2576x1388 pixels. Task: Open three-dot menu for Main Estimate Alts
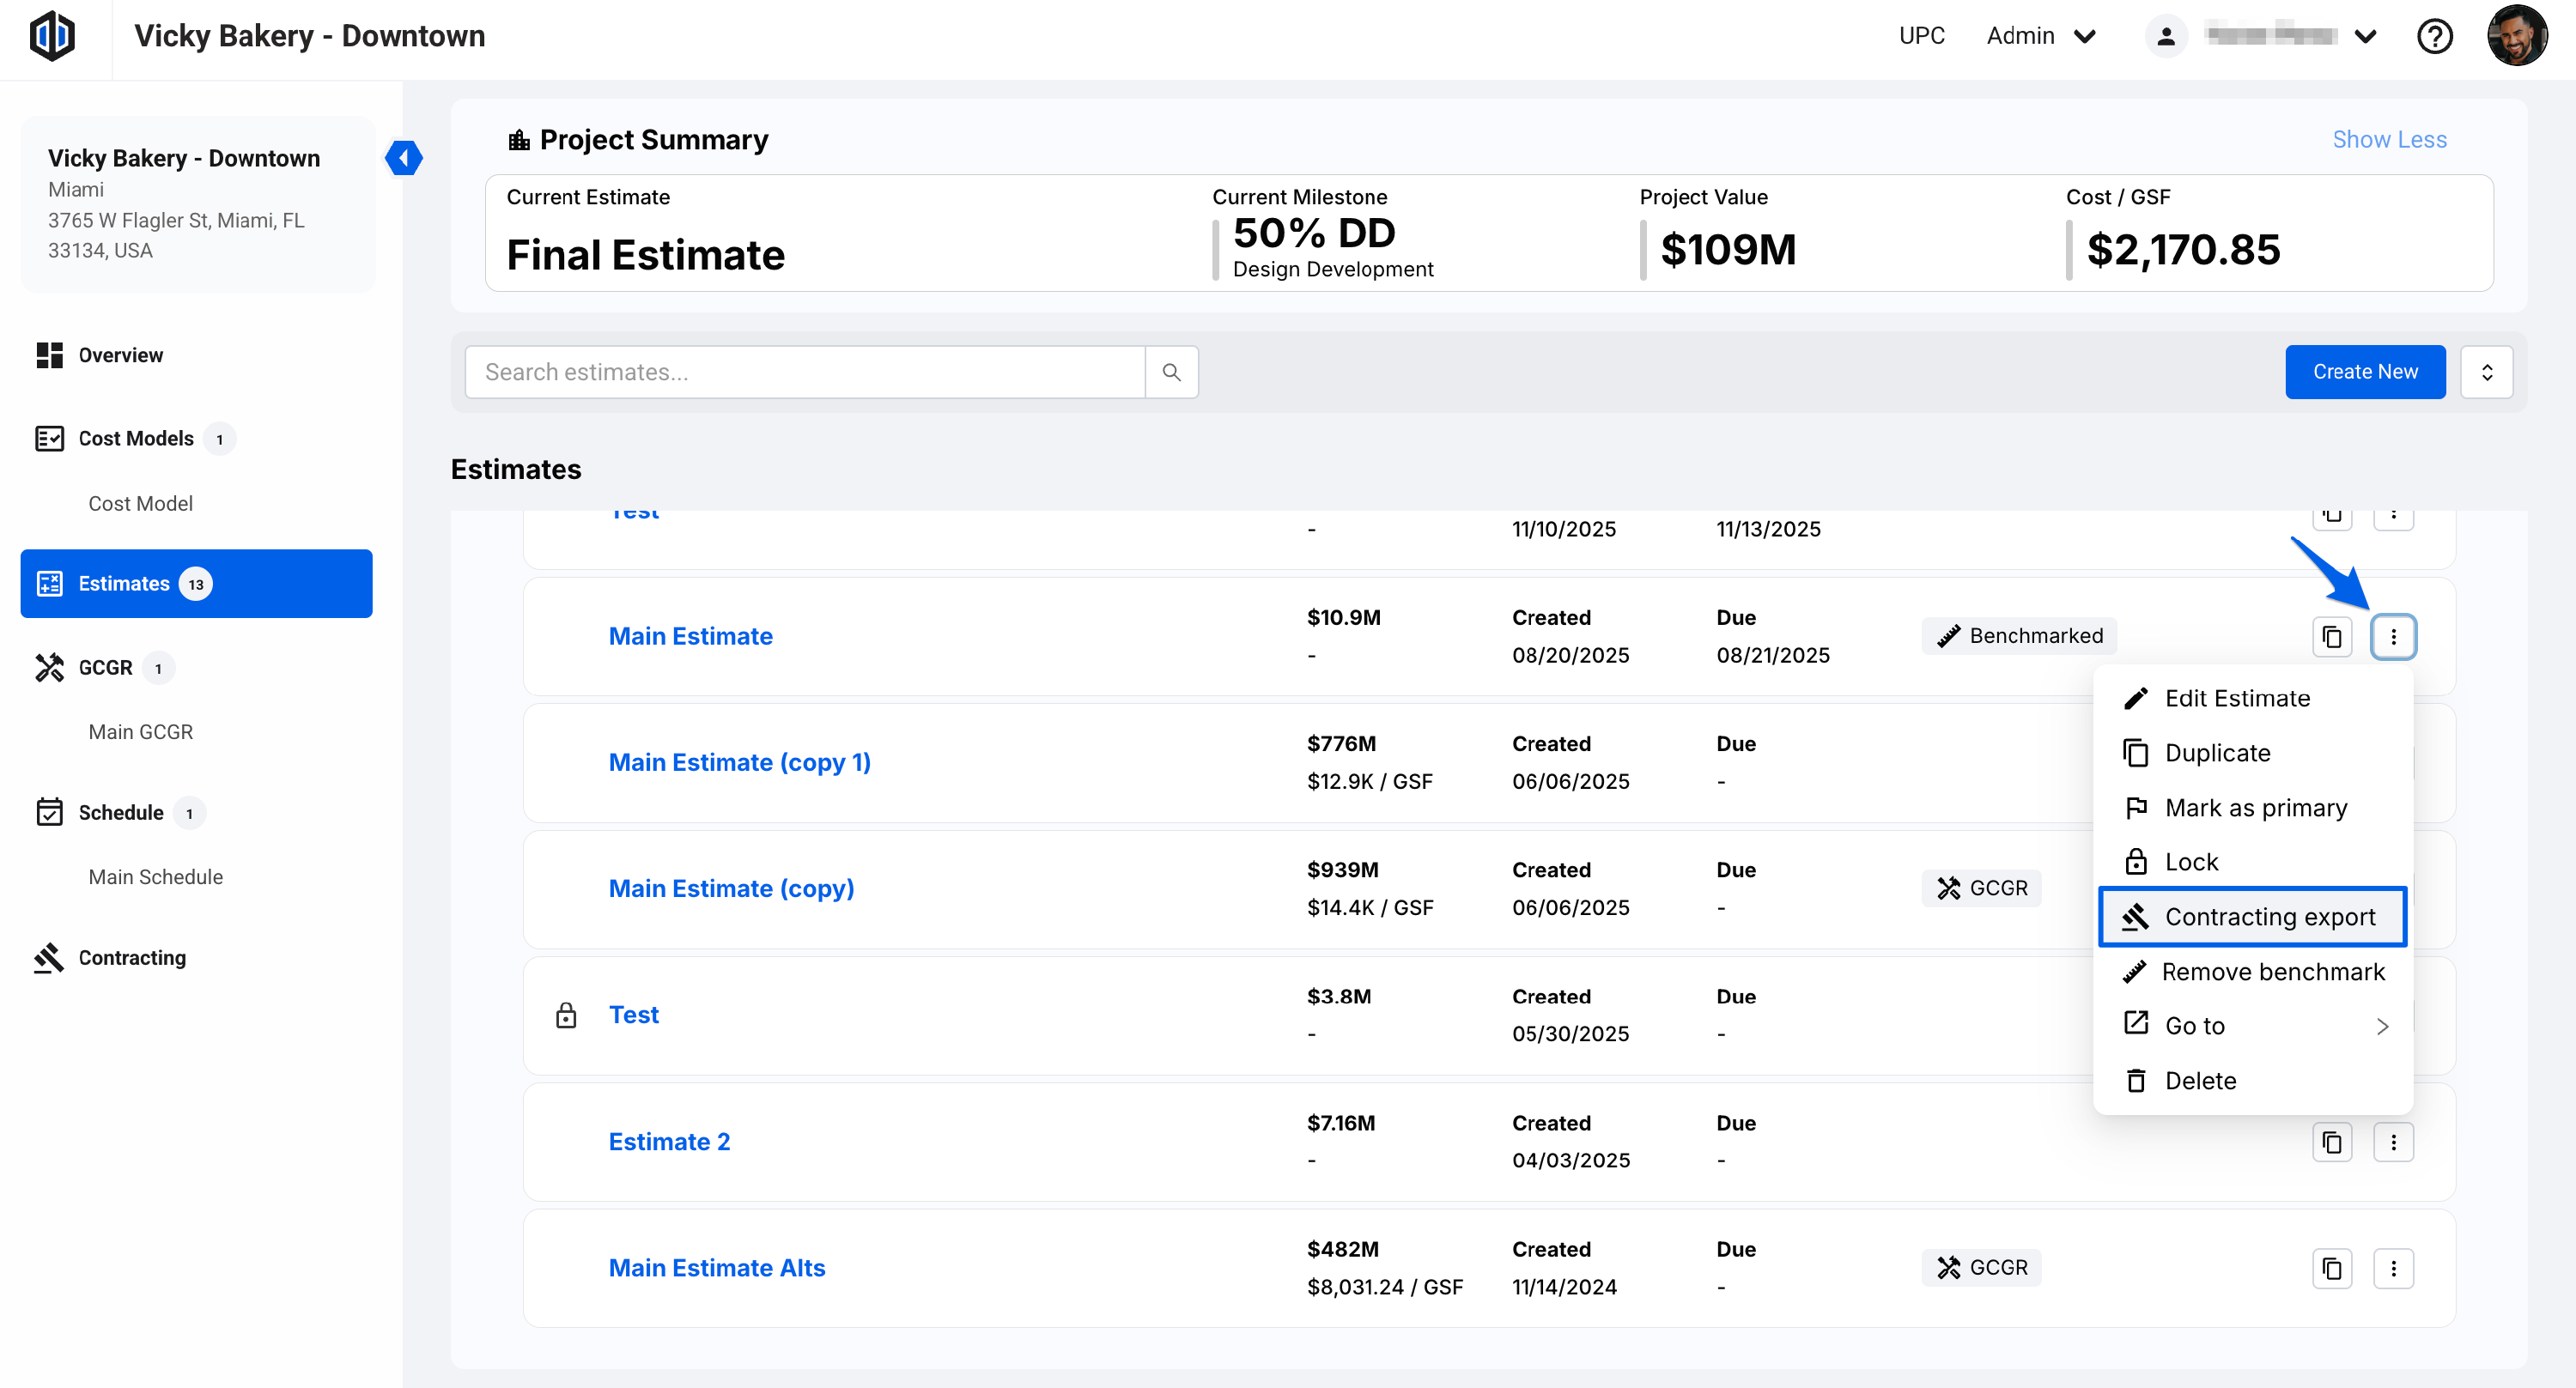2393,1268
